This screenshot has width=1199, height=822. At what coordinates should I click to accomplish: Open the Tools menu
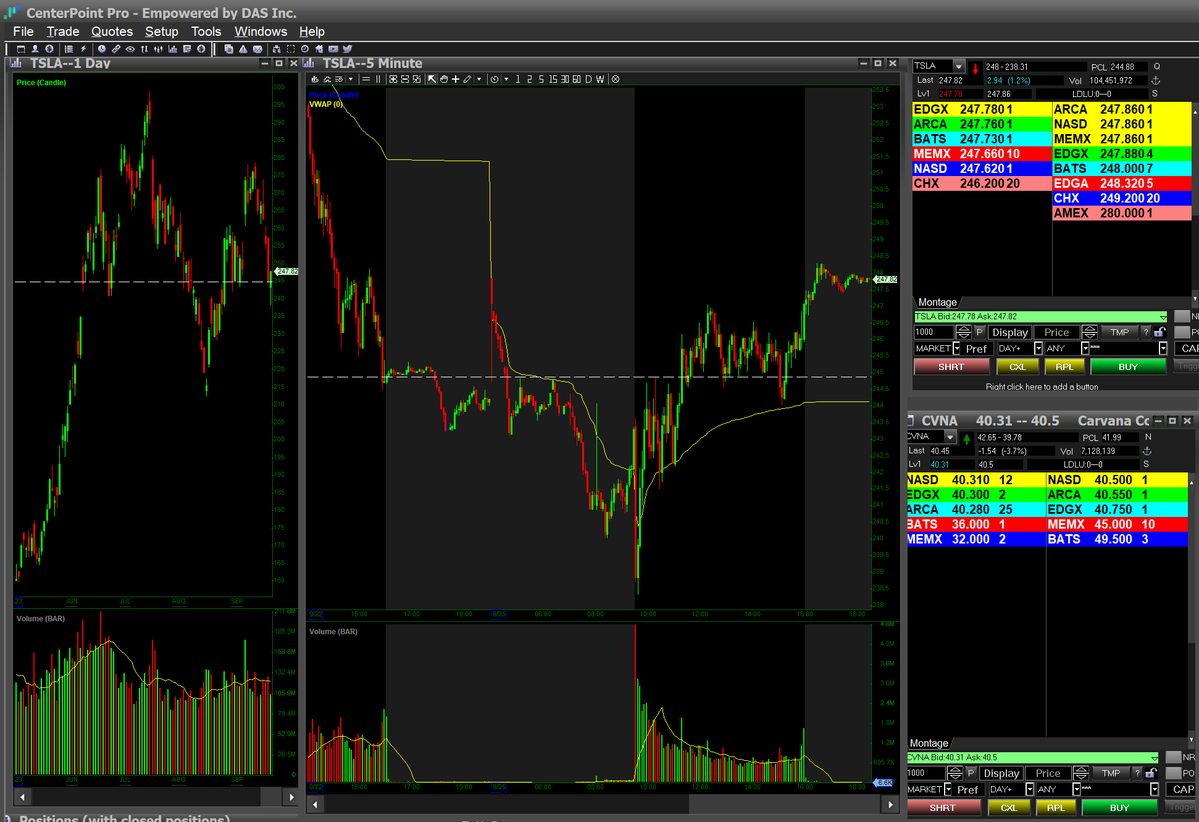tap(206, 31)
